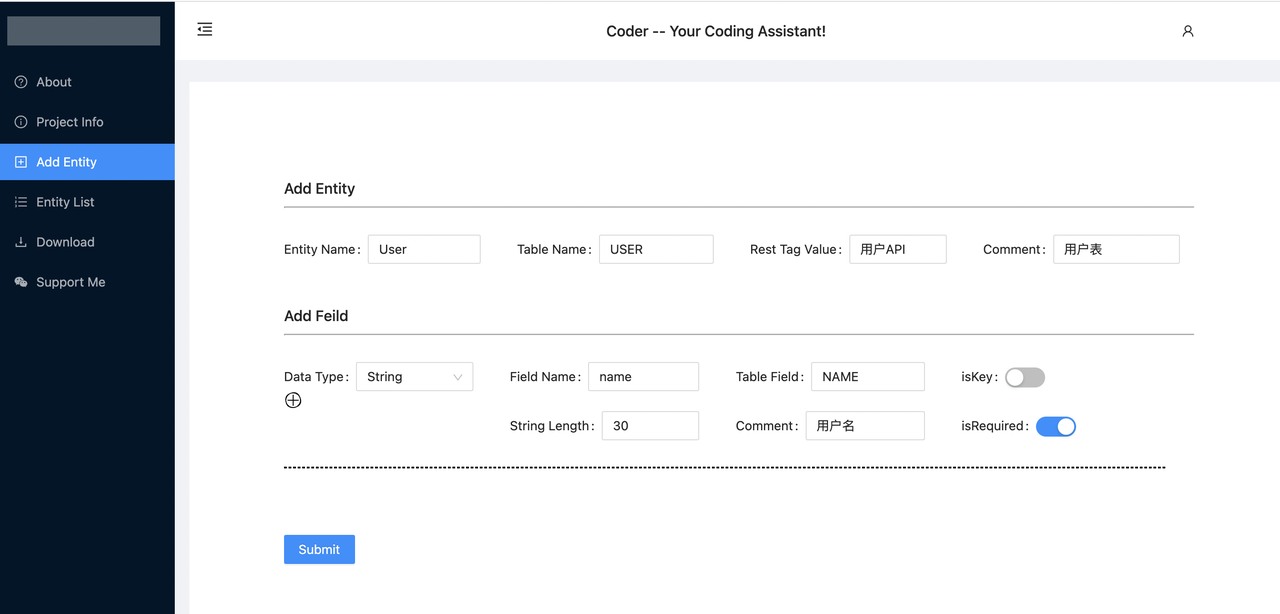This screenshot has height=614, width=1280.
Task: Select the Add Entity plus-square icon in sidebar
Action: (x=20, y=161)
